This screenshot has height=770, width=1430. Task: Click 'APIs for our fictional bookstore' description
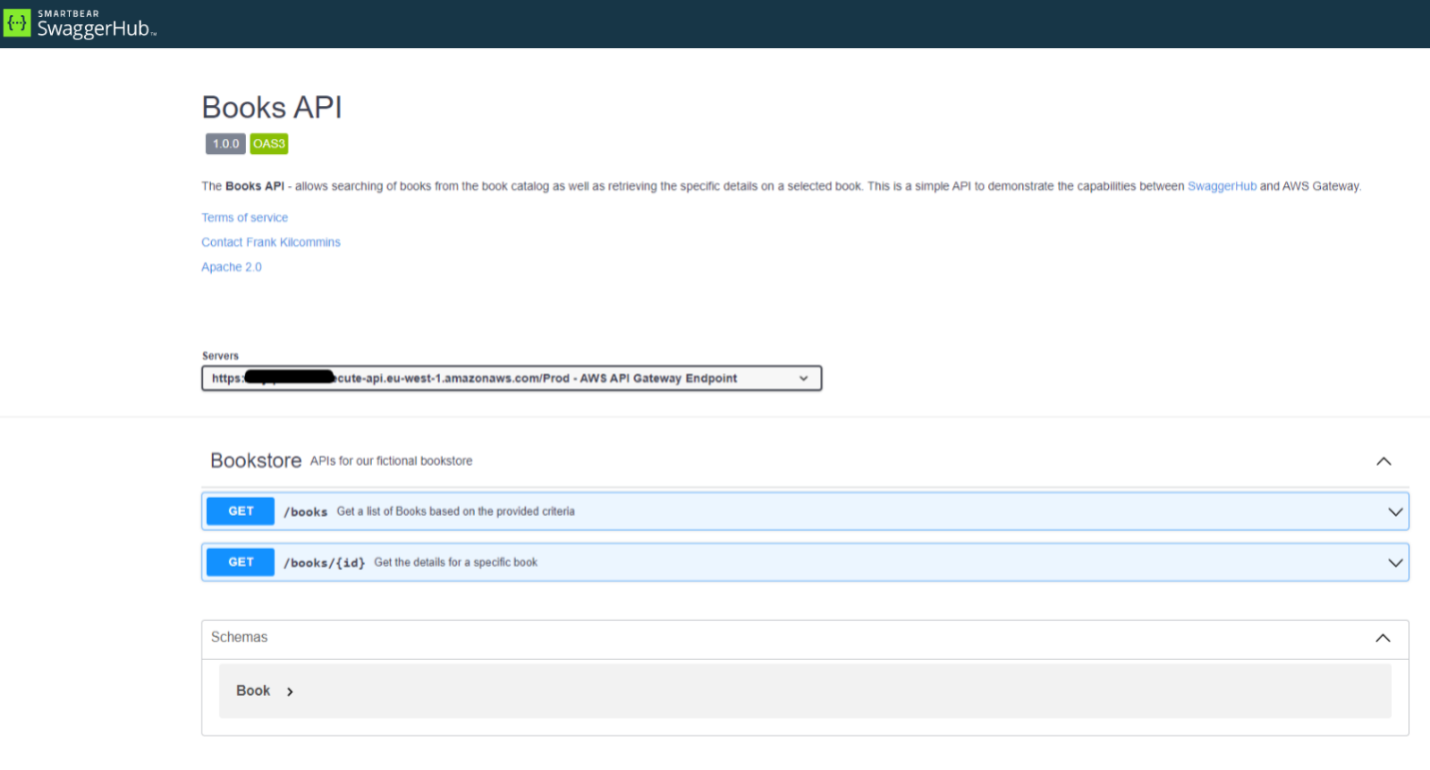pos(391,461)
